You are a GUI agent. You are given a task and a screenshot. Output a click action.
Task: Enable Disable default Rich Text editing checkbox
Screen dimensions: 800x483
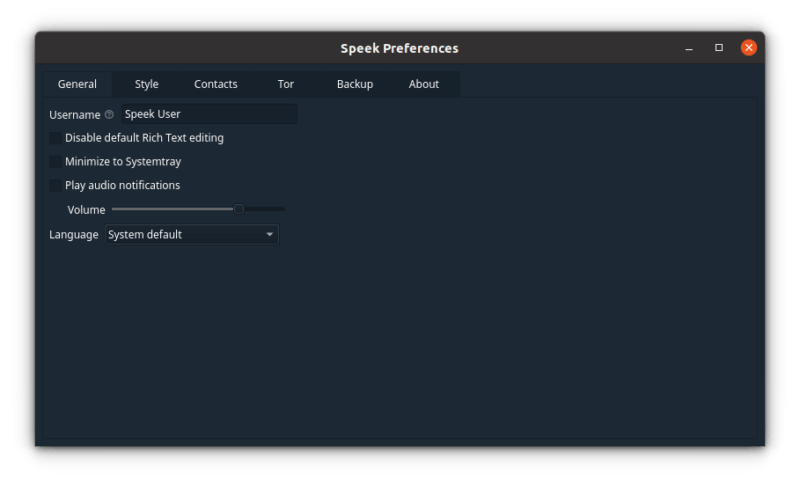[55, 138]
